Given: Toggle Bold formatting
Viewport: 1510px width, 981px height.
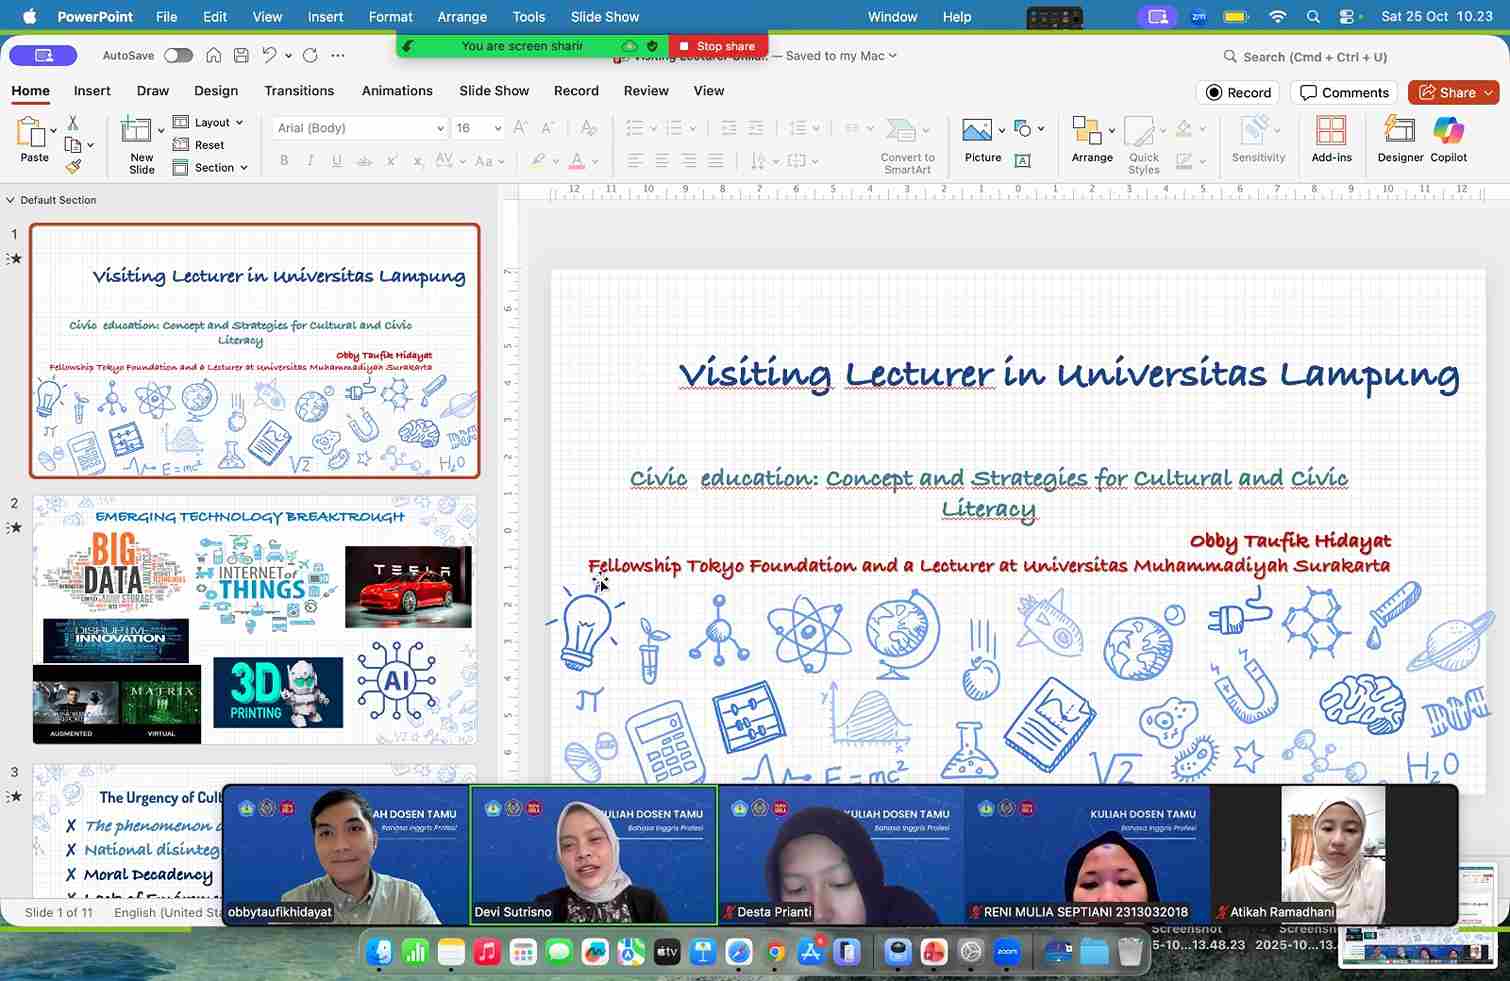Looking at the screenshot, I should pyautogui.click(x=284, y=161).
